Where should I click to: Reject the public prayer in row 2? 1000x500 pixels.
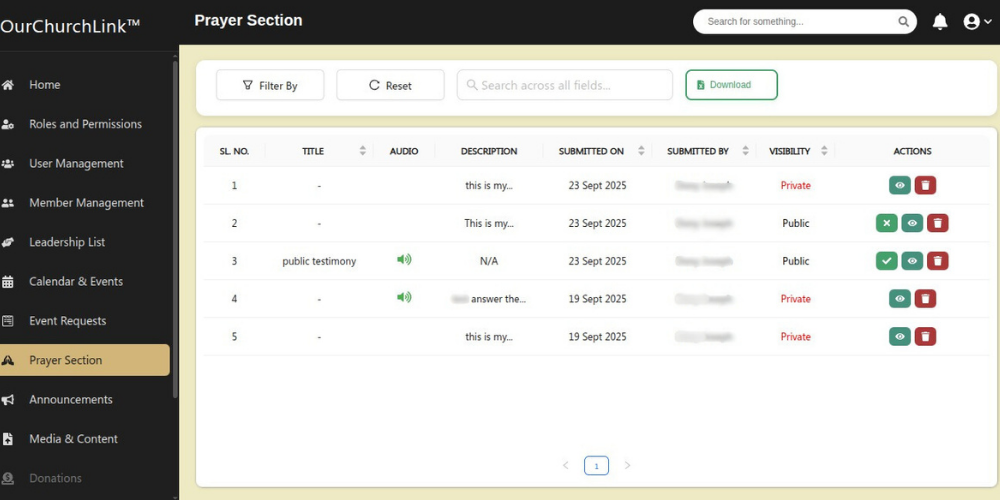coord(886,223)
